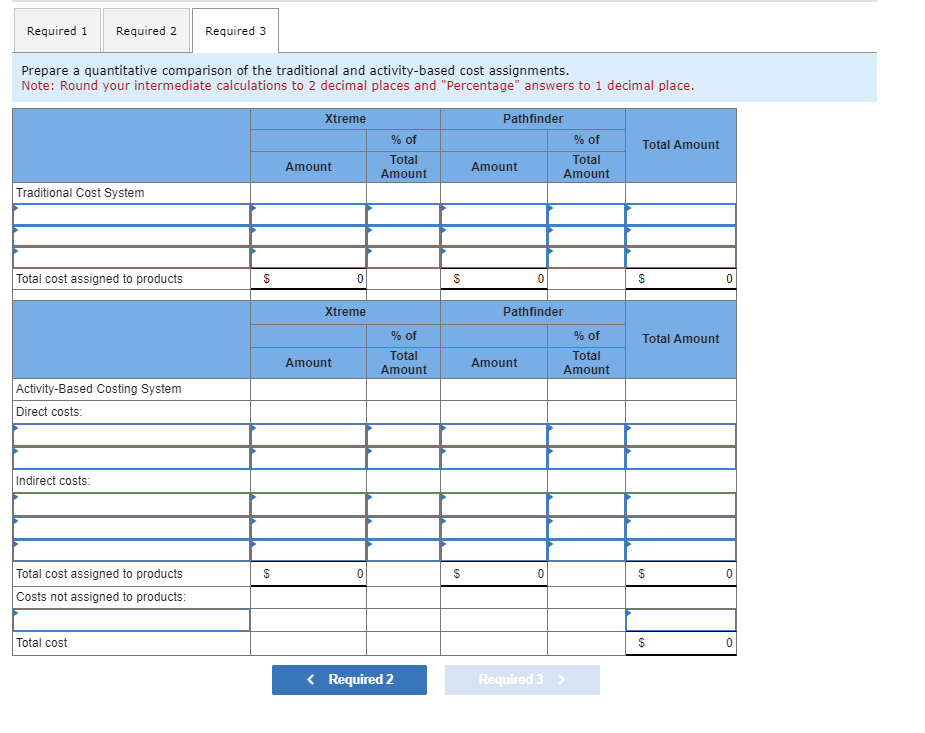Click the greyed-out Required 3 next button
This screenshot has height=733, width=925.
click(522, 679)
